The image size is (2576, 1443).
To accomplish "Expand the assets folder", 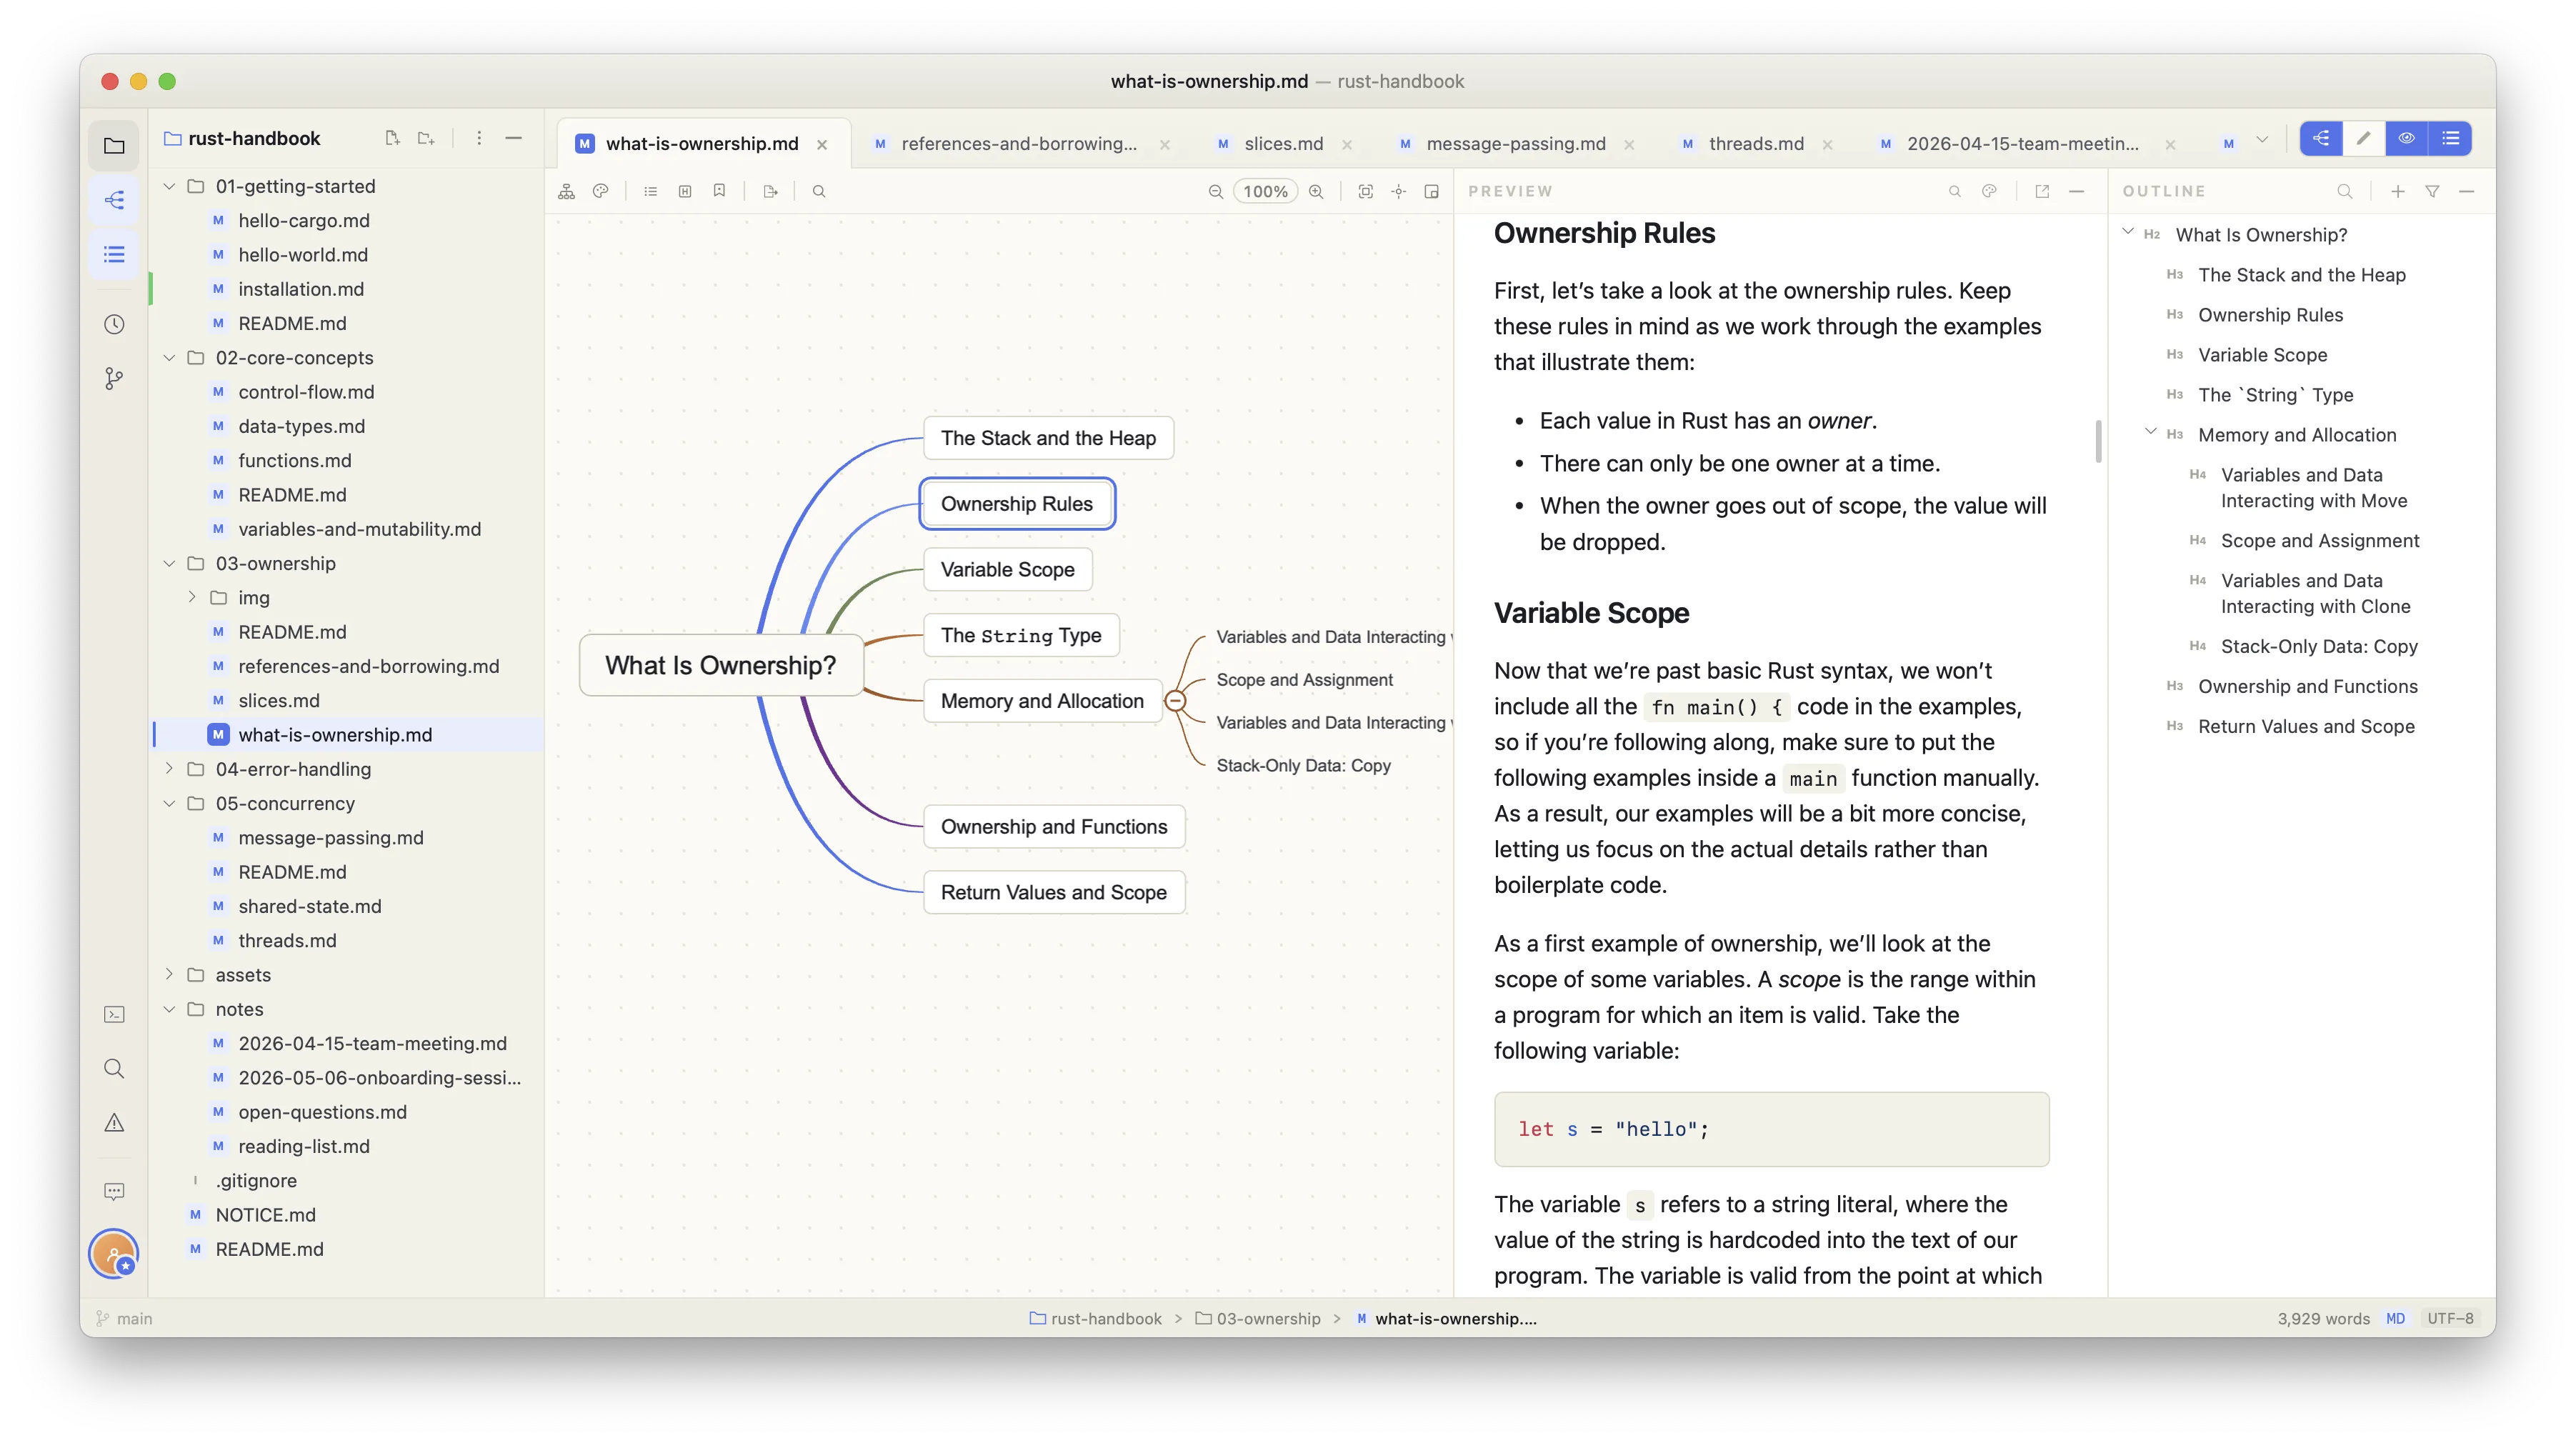I will click(x=169, y=974).
